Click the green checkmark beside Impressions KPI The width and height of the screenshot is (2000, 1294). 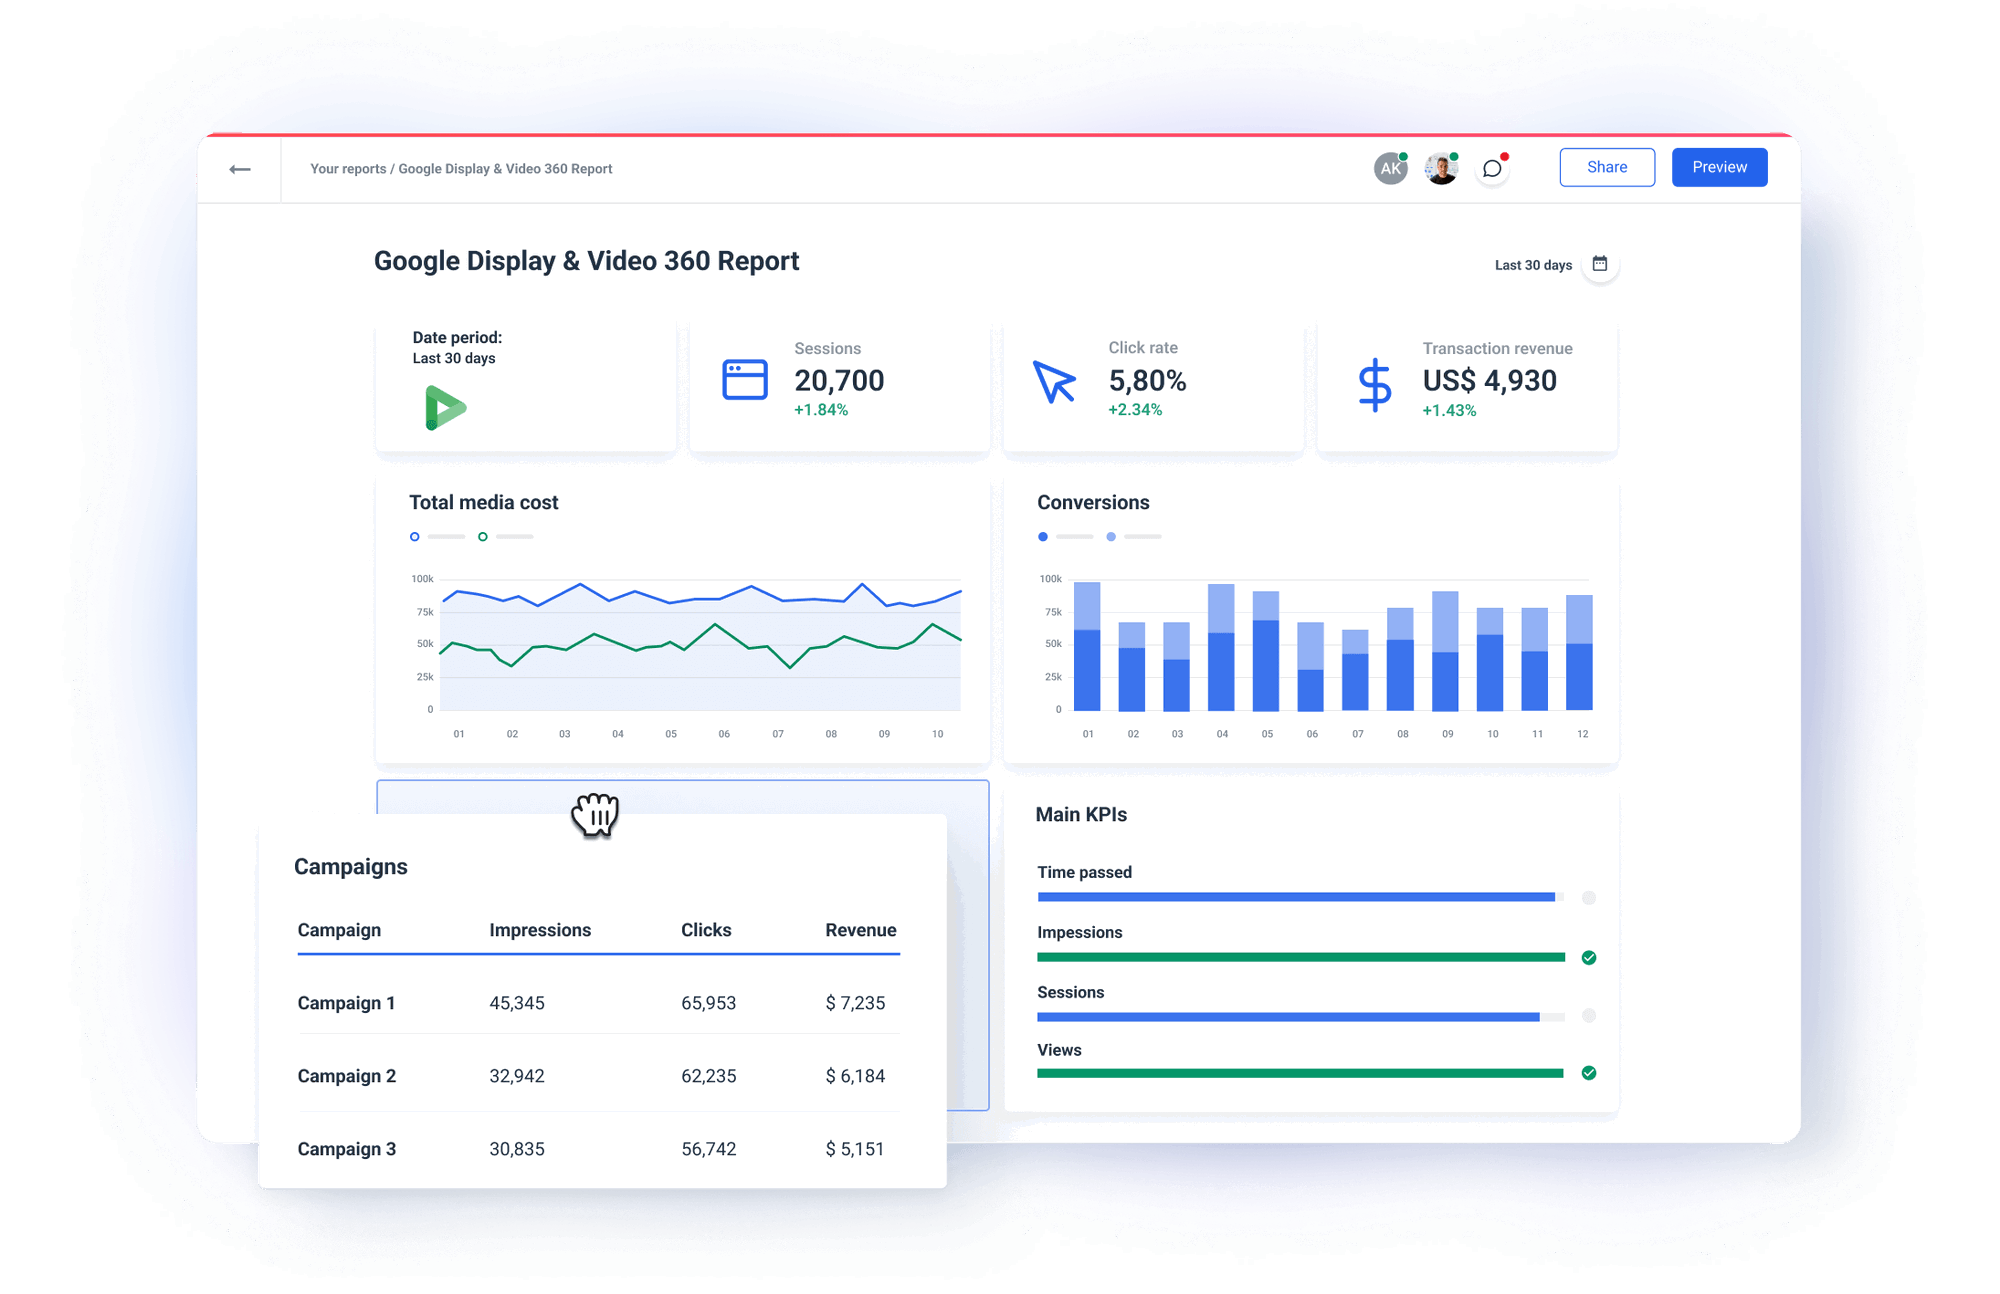coord(1588,957)
